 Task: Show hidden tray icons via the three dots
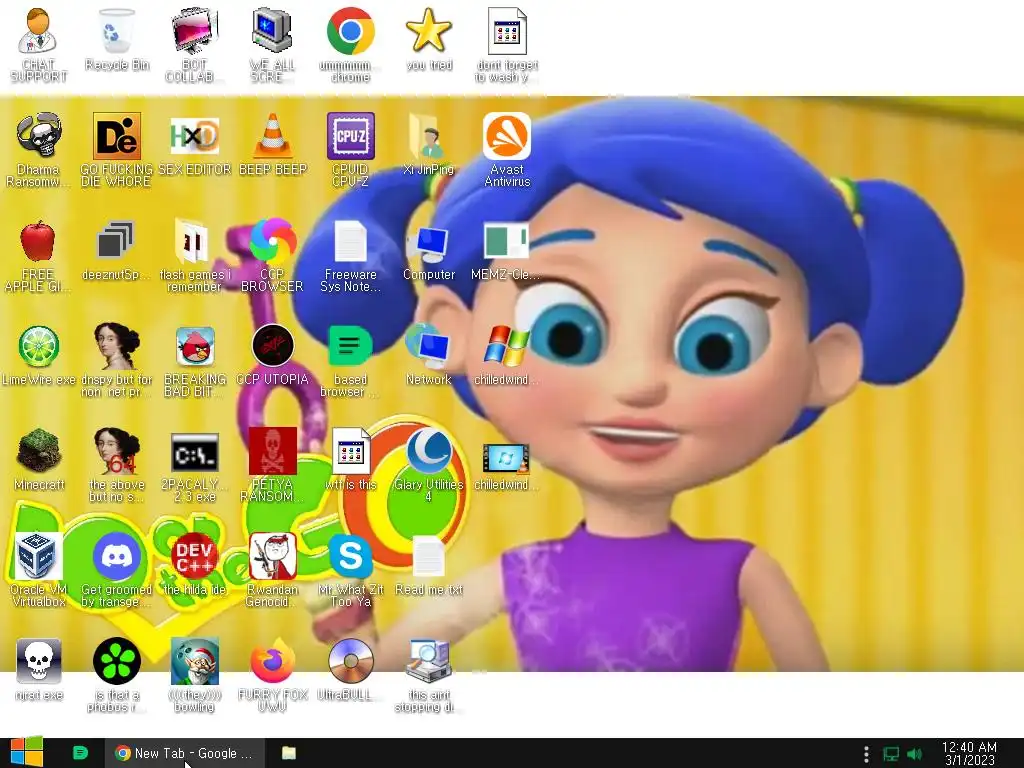tap(866, 754)
